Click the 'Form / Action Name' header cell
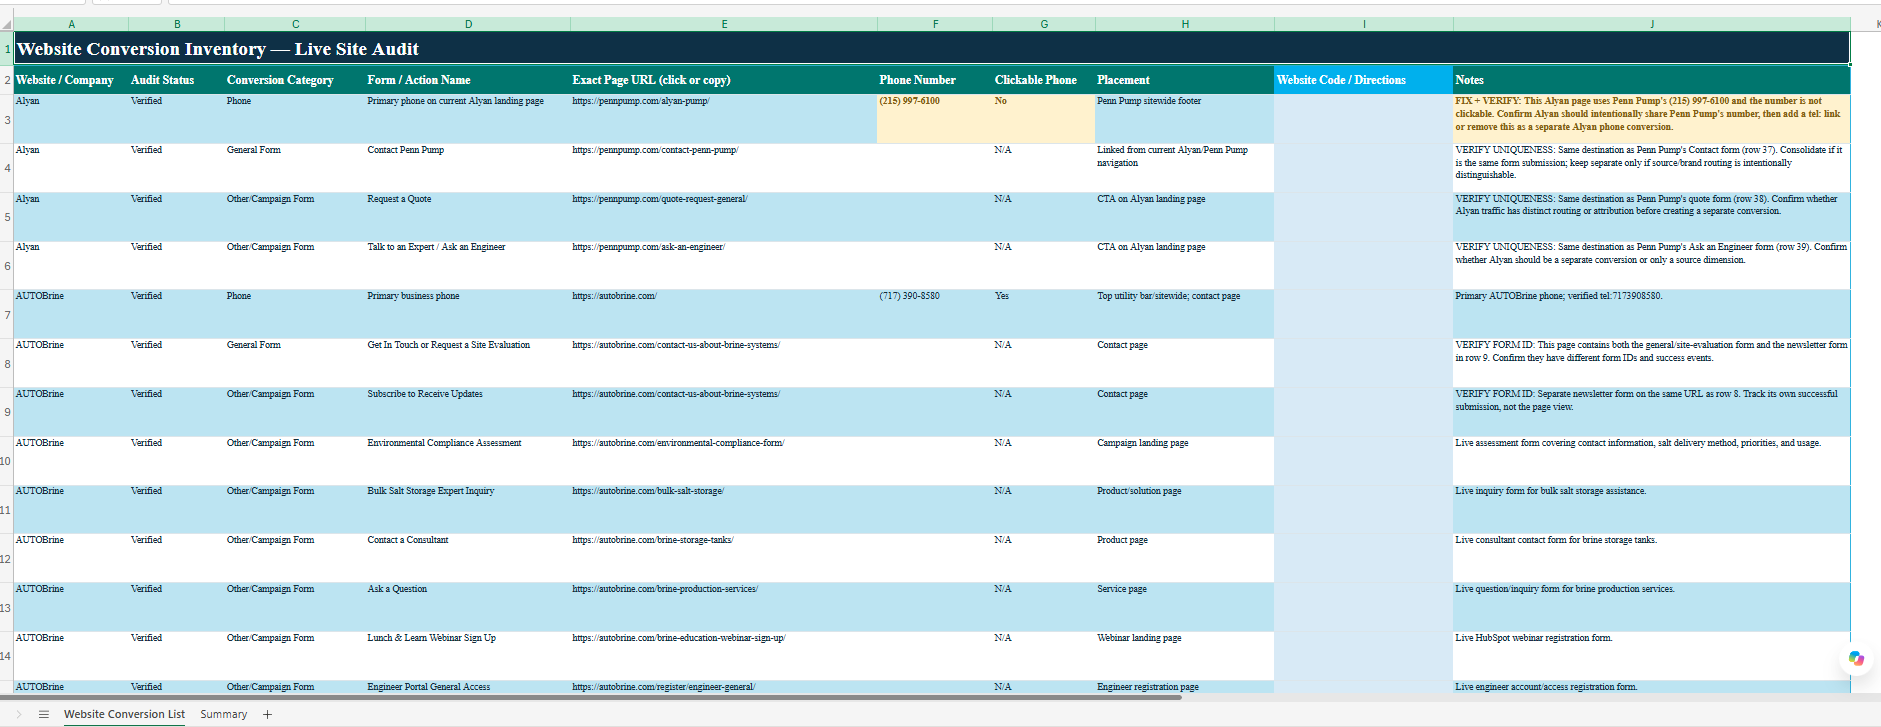The height and width of the screenshot is (727, 1881). pos(468,80)
